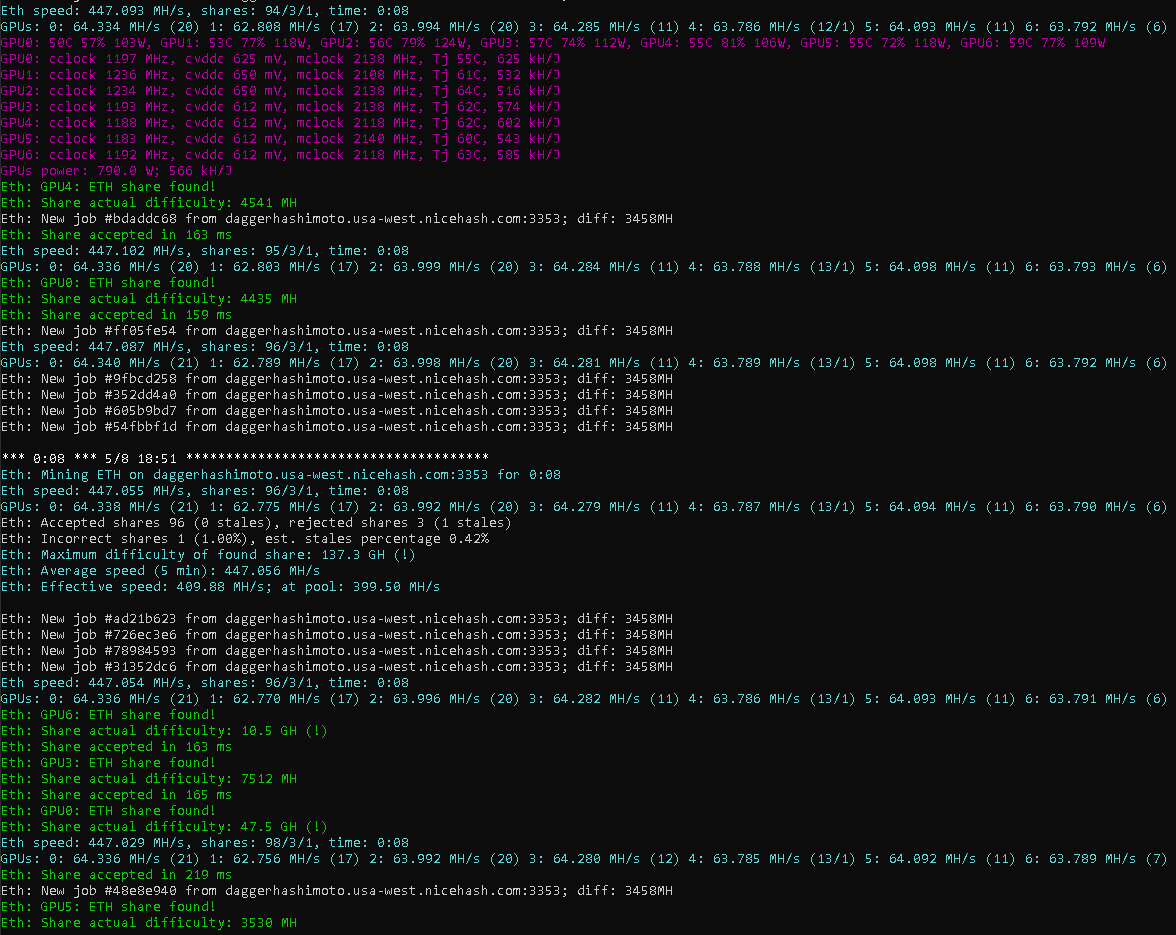The image size is (1176, 935).
Task: Select the New job #726ec3e6 line
Action: click(337, 634)
